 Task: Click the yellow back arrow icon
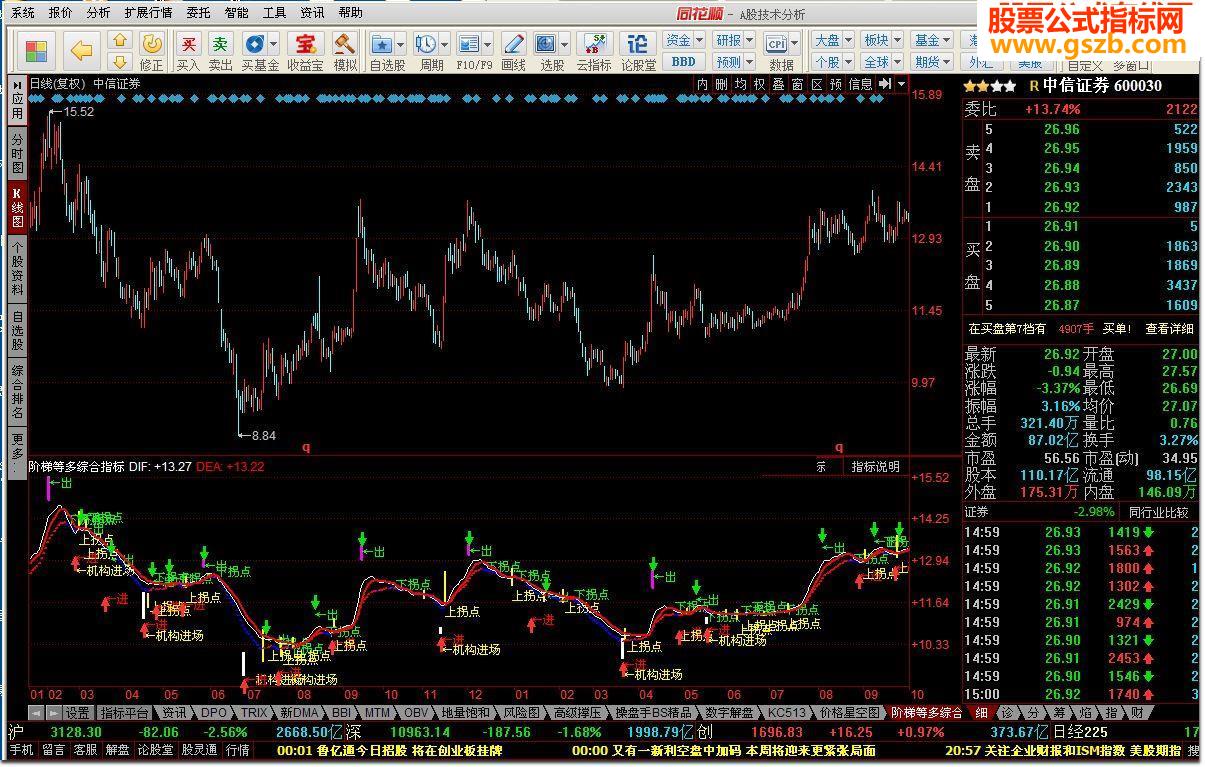pos(82,51)
